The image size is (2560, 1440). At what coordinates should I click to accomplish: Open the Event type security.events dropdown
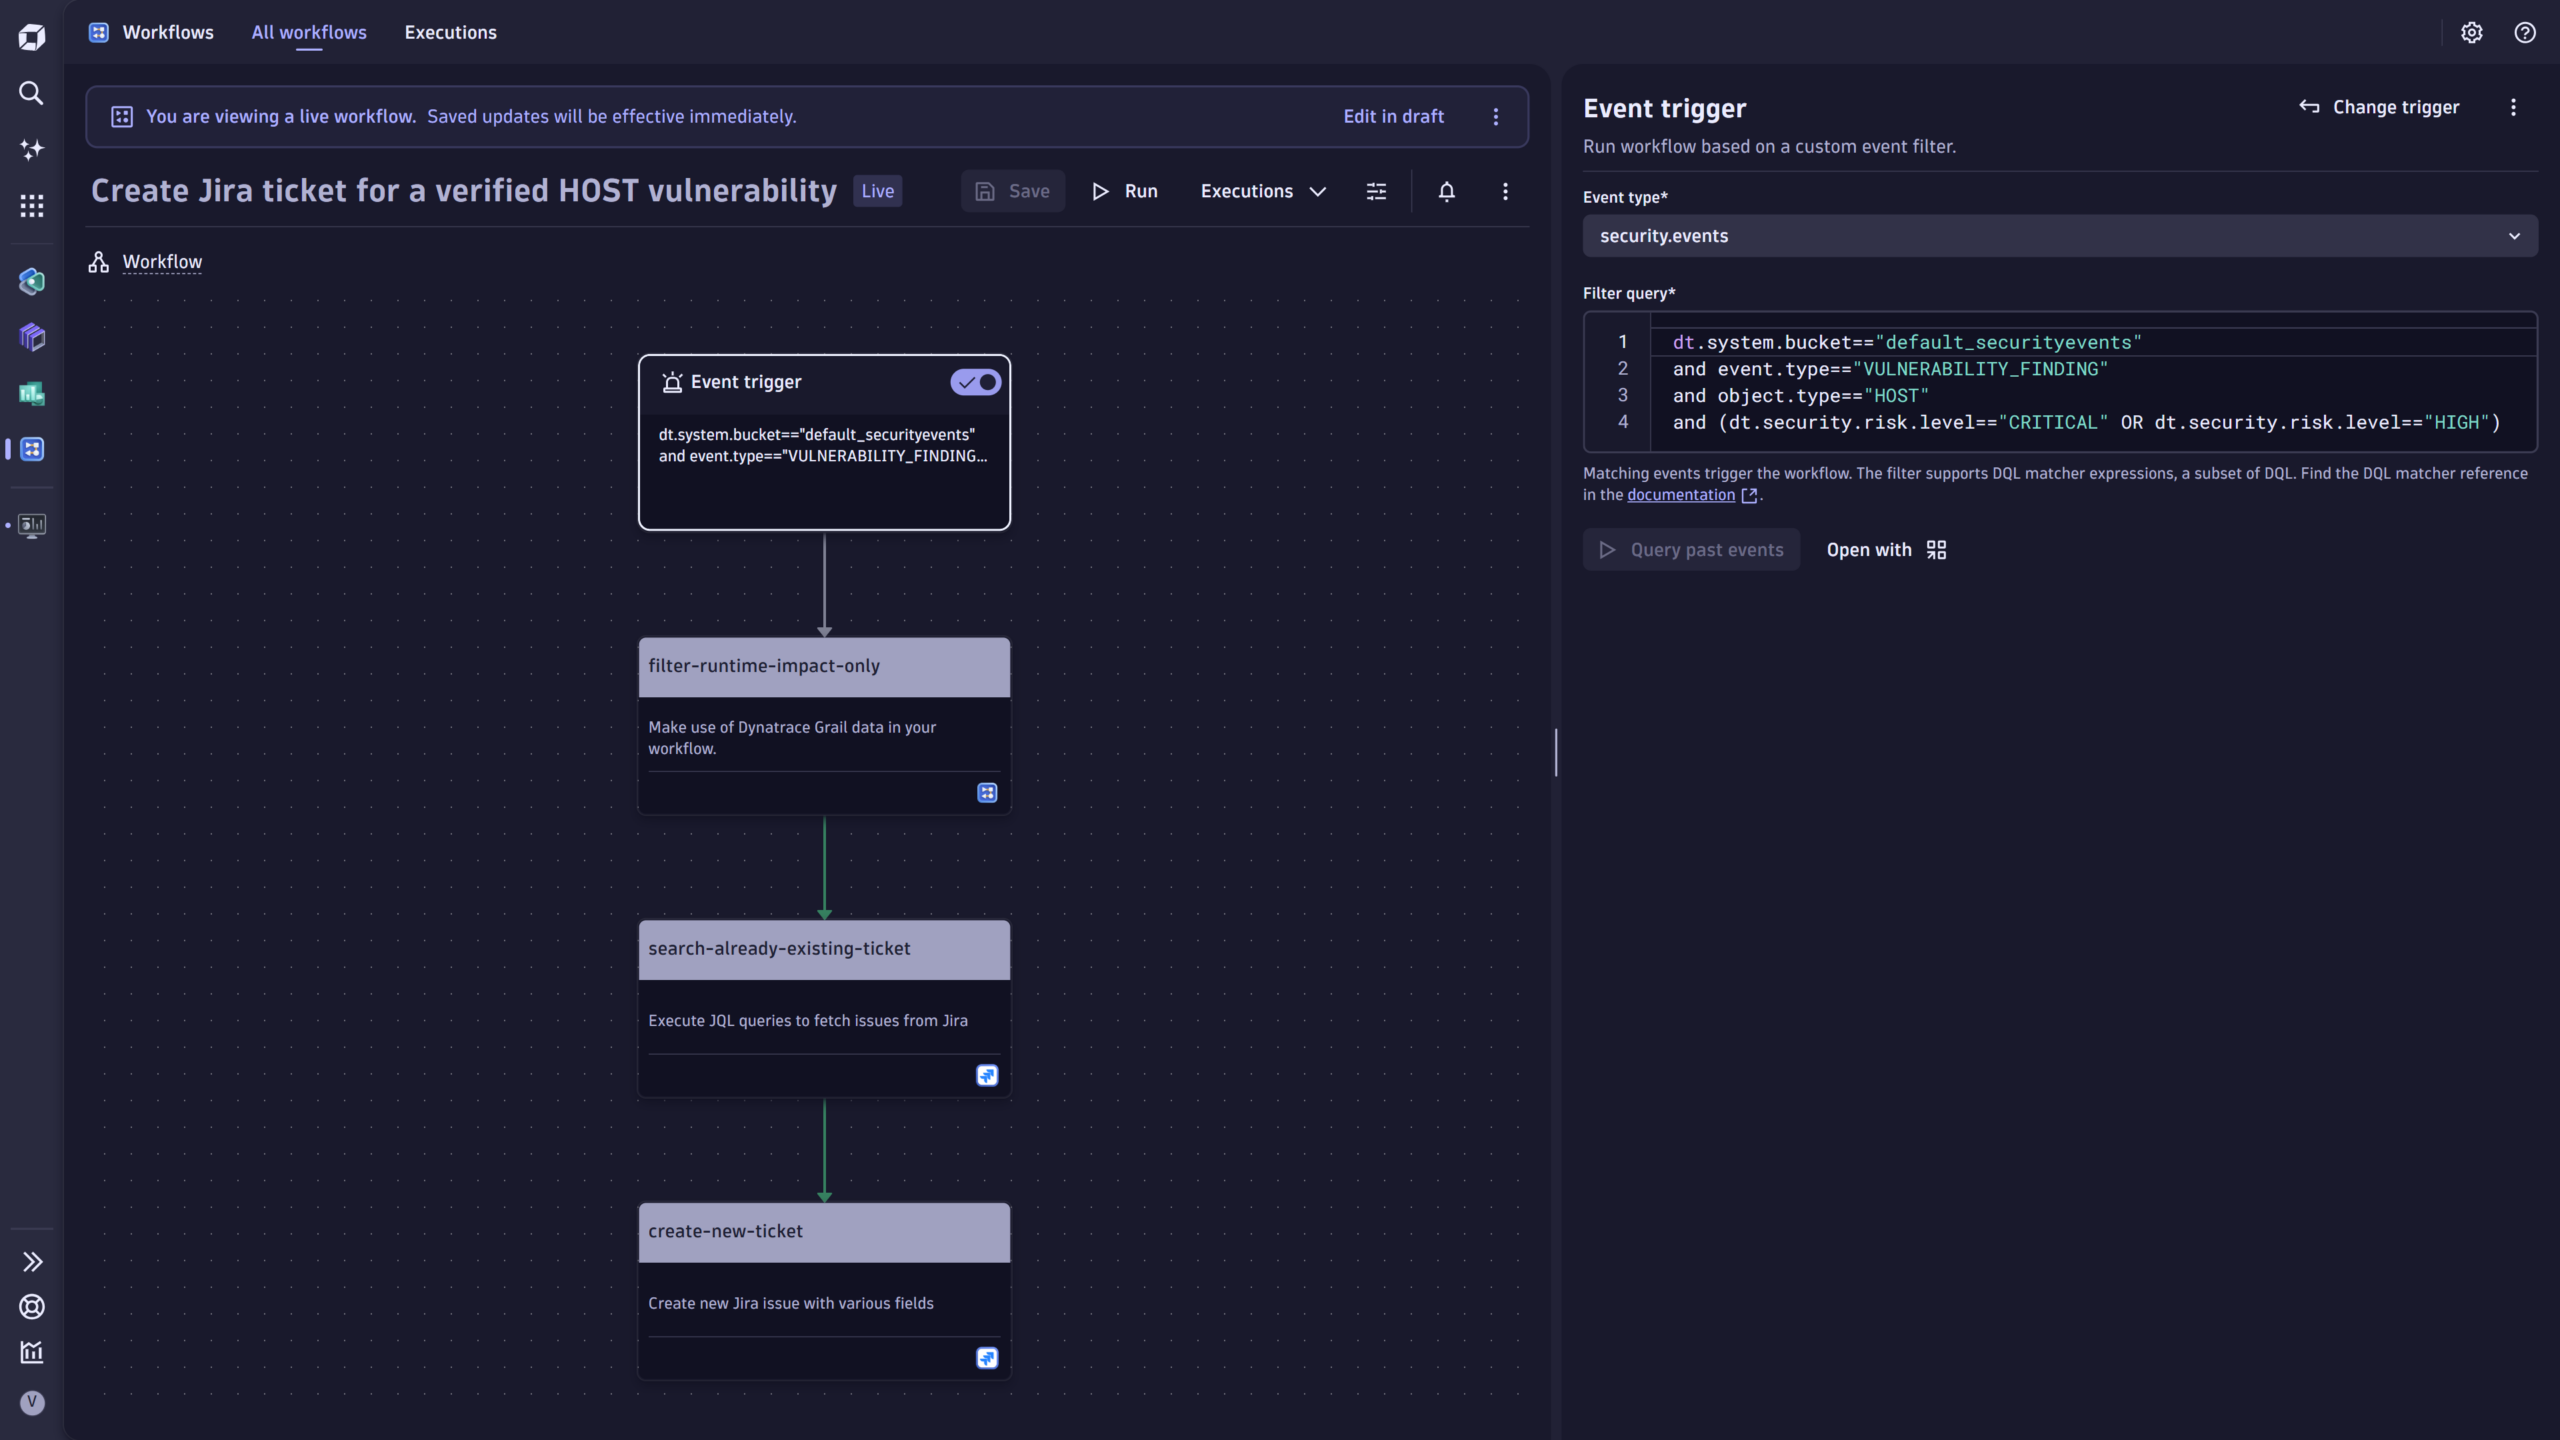click(x=2059, y=236)
